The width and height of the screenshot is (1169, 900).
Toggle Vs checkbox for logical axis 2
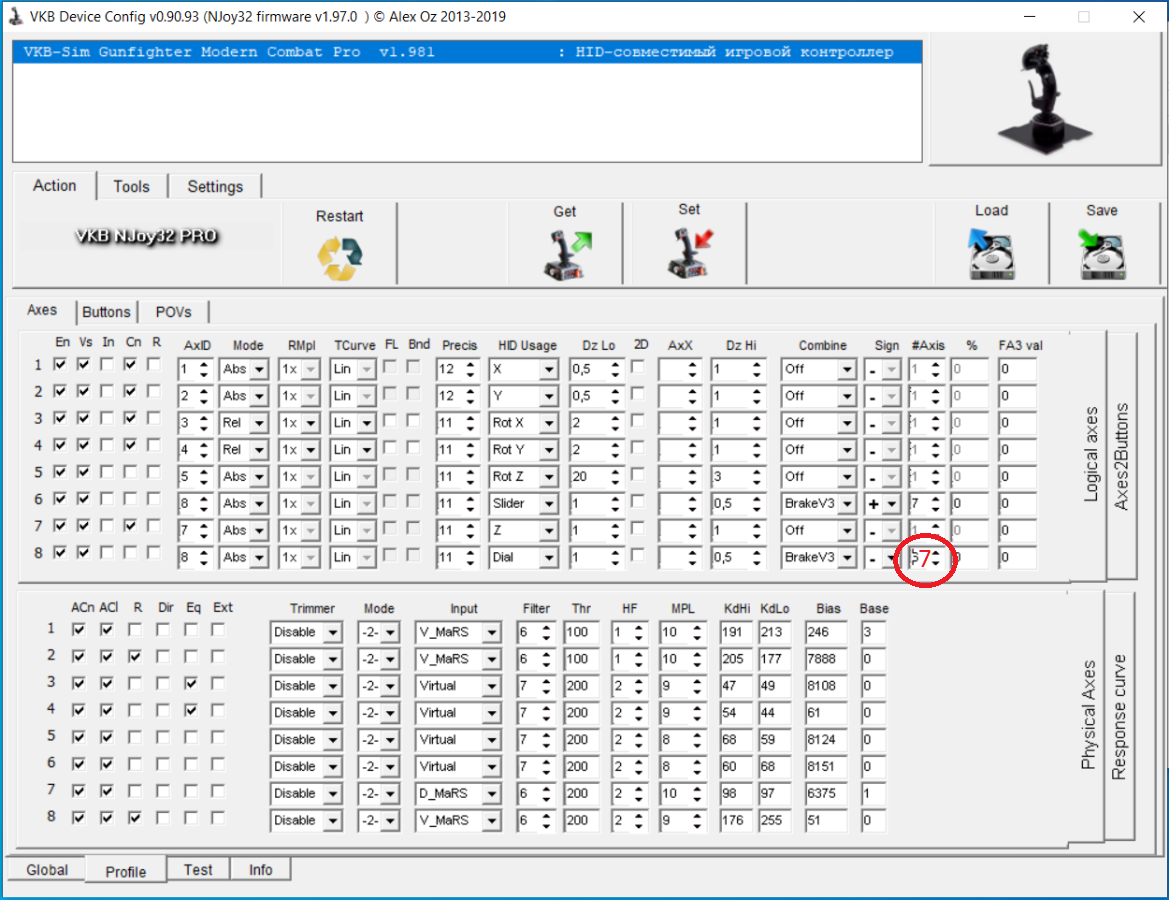(x=84, y=391)
